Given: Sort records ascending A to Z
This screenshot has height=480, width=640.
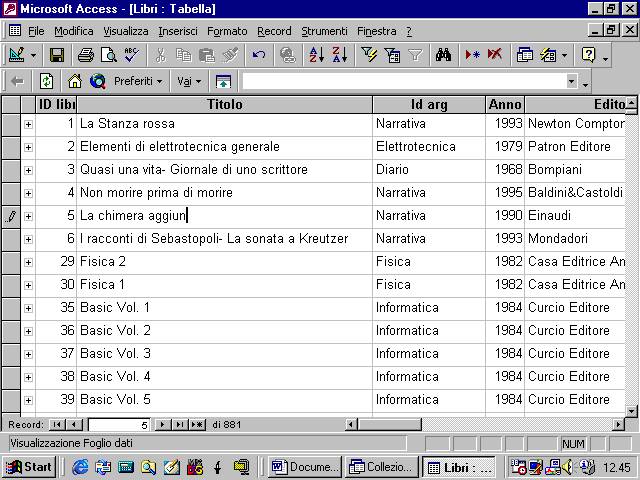Looking at the screenshot, I should click(316, 55).
